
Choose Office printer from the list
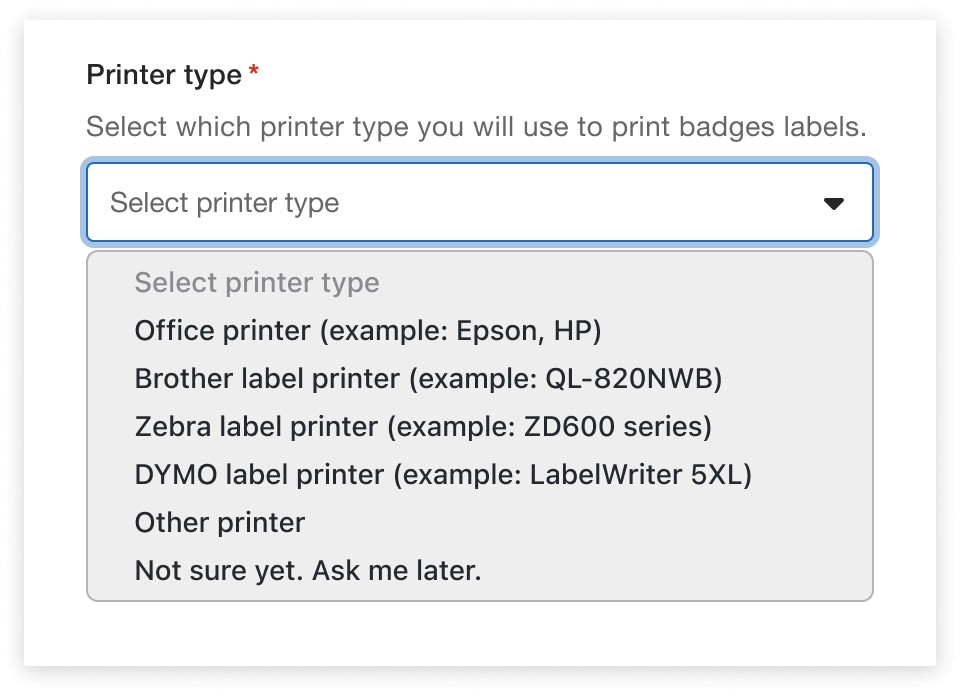point(368,330)
